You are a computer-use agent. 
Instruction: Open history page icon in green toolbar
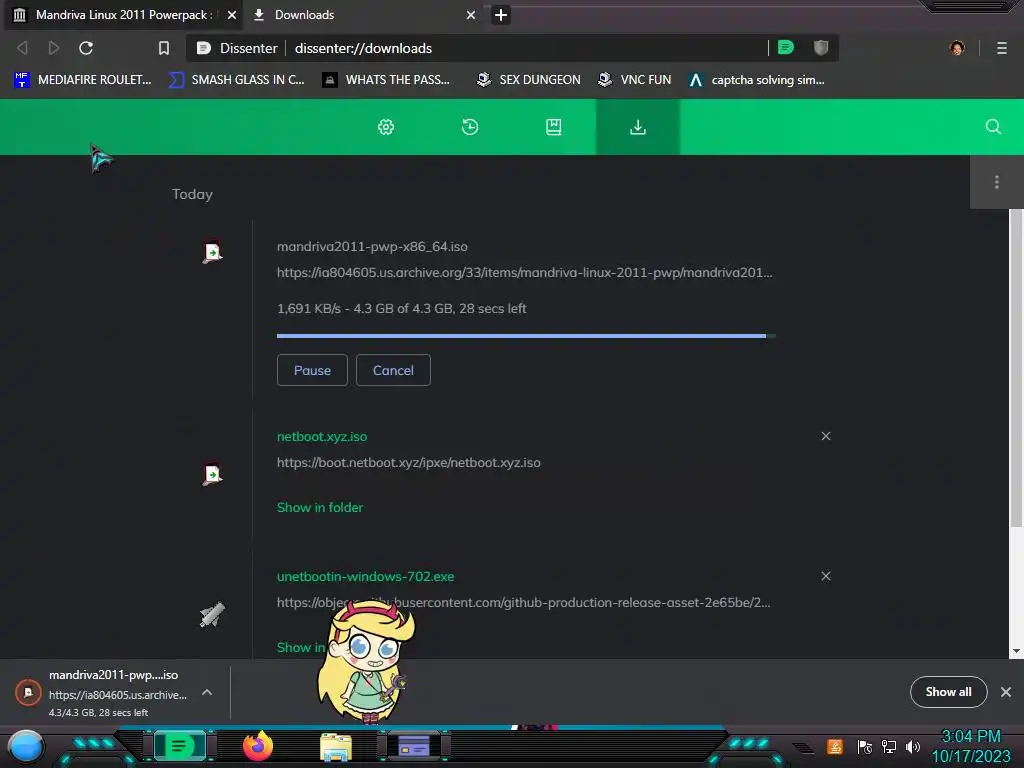click(x=470, y=127)
